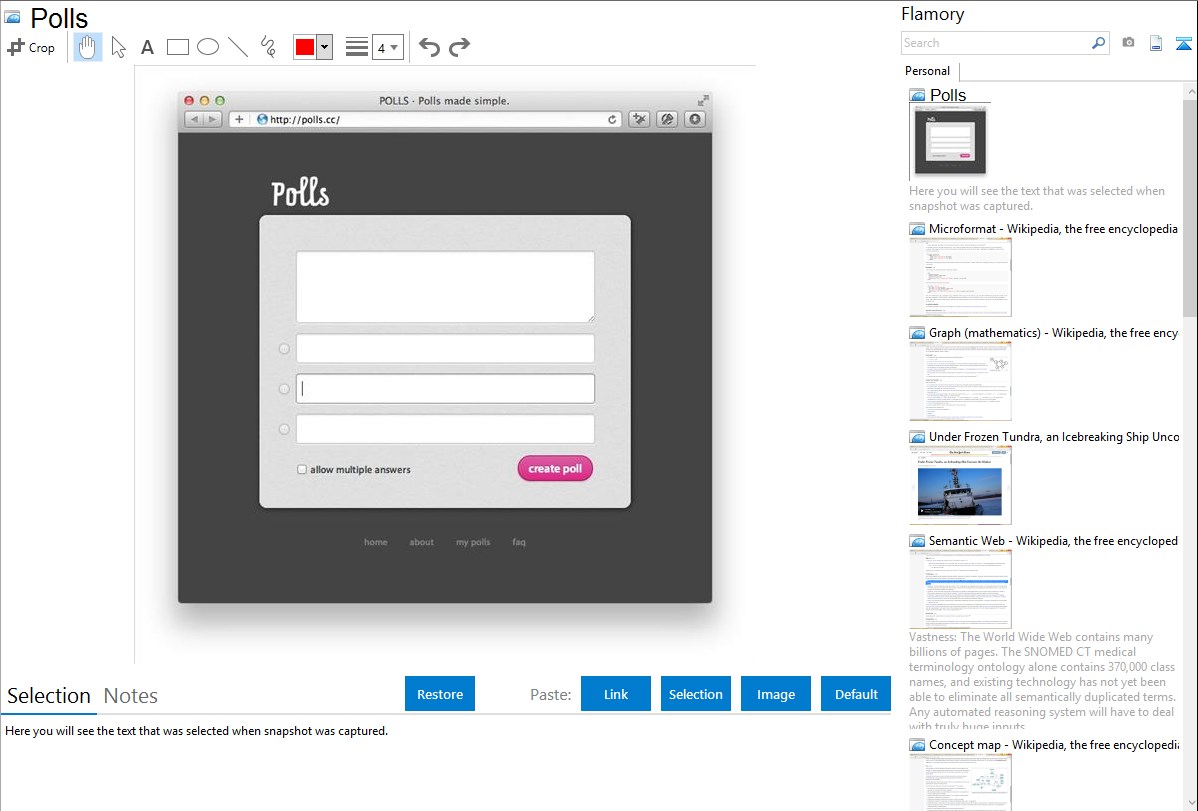
Task: Click the Link paste button
Action: pyautogui.click(x=616, y=694)
